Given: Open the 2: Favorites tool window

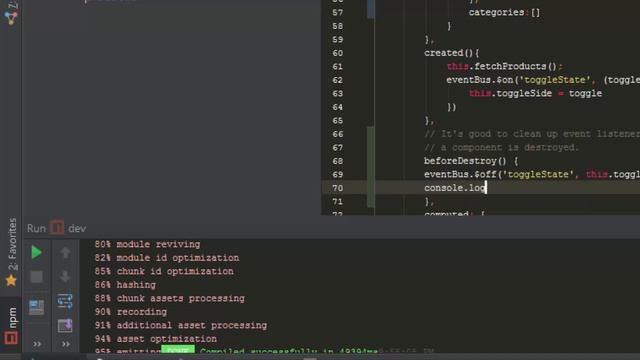Looking at the screenshot, I should tap(12, 252).
